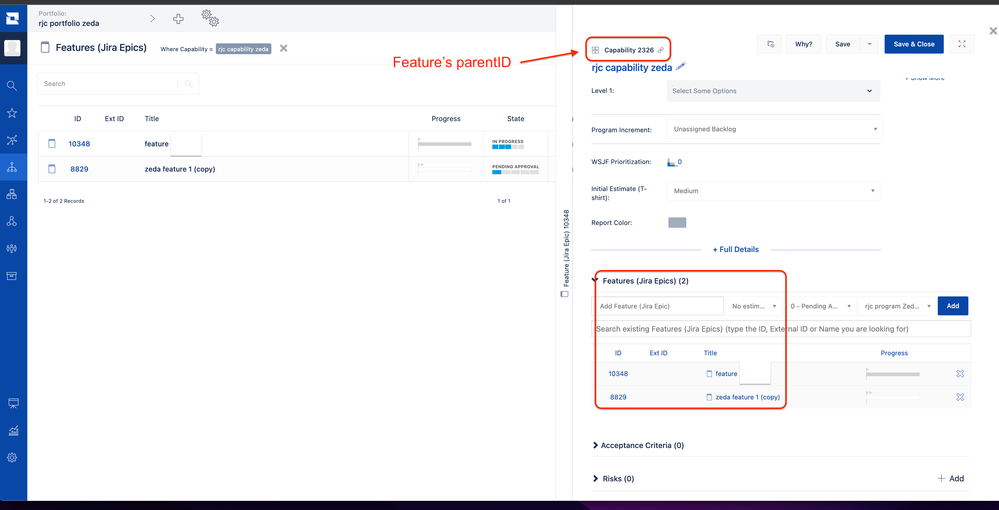Click the plus icon next to portfolio
The image size is (999, 510).
pyautogui.click(x=178, y=19)
